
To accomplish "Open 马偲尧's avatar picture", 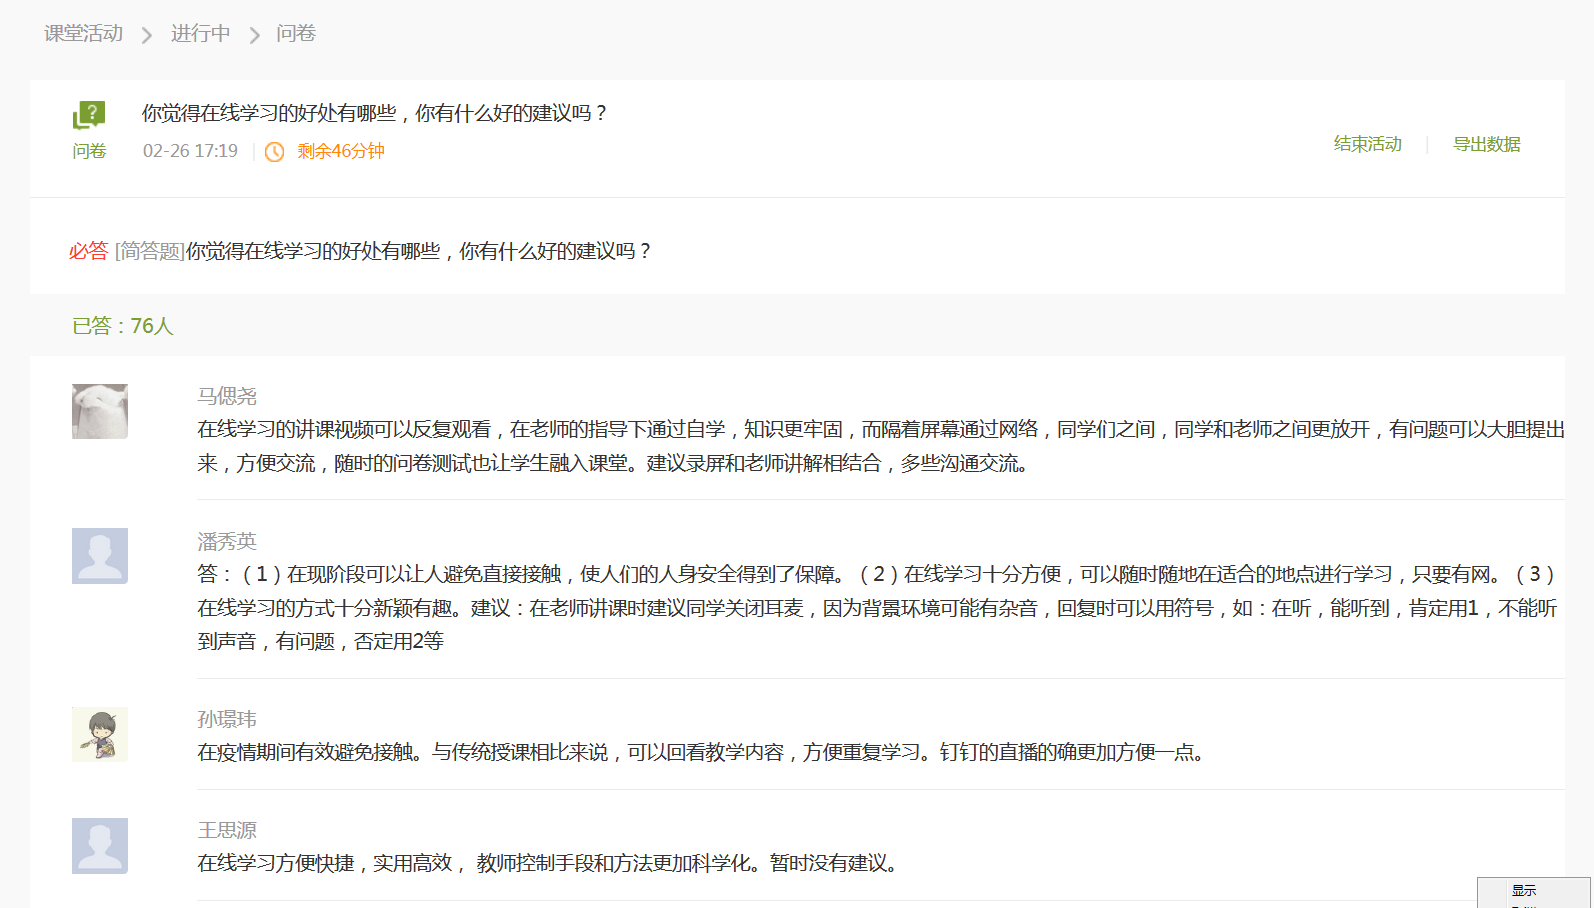I will tap(100, 411).
